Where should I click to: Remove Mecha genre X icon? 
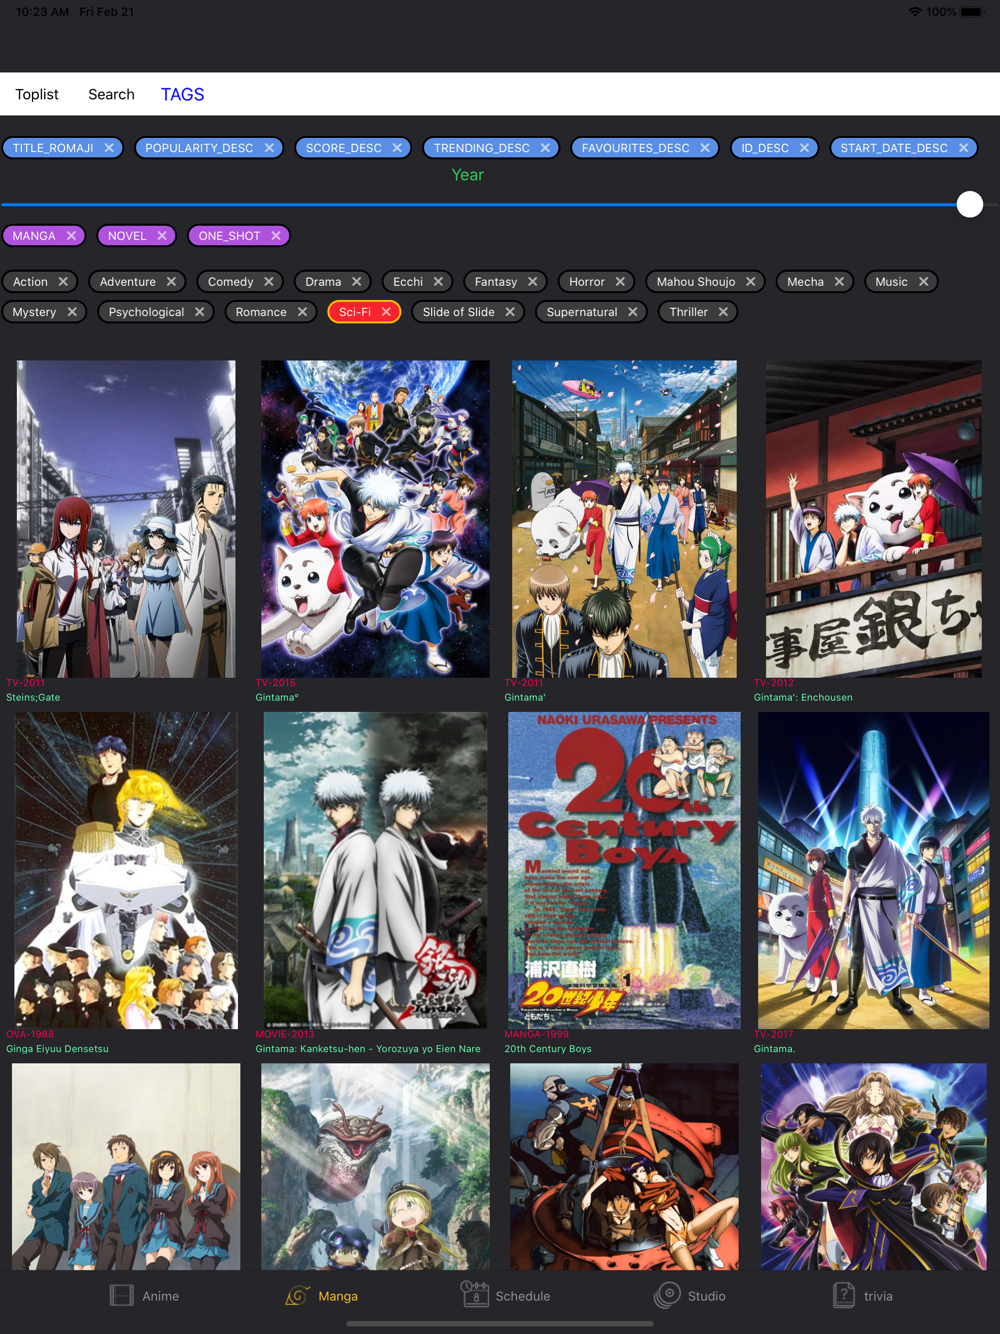(x=839, y=282)
